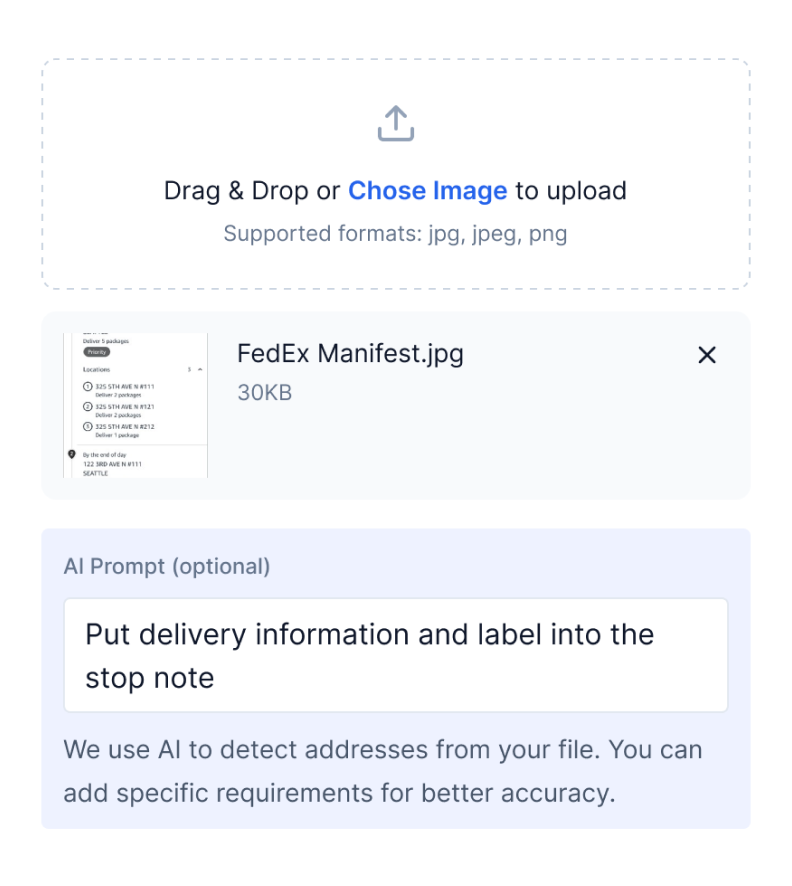
Task: Open the FedEx Manifest thumbnail preview
Action: click(x=136, y=405)
